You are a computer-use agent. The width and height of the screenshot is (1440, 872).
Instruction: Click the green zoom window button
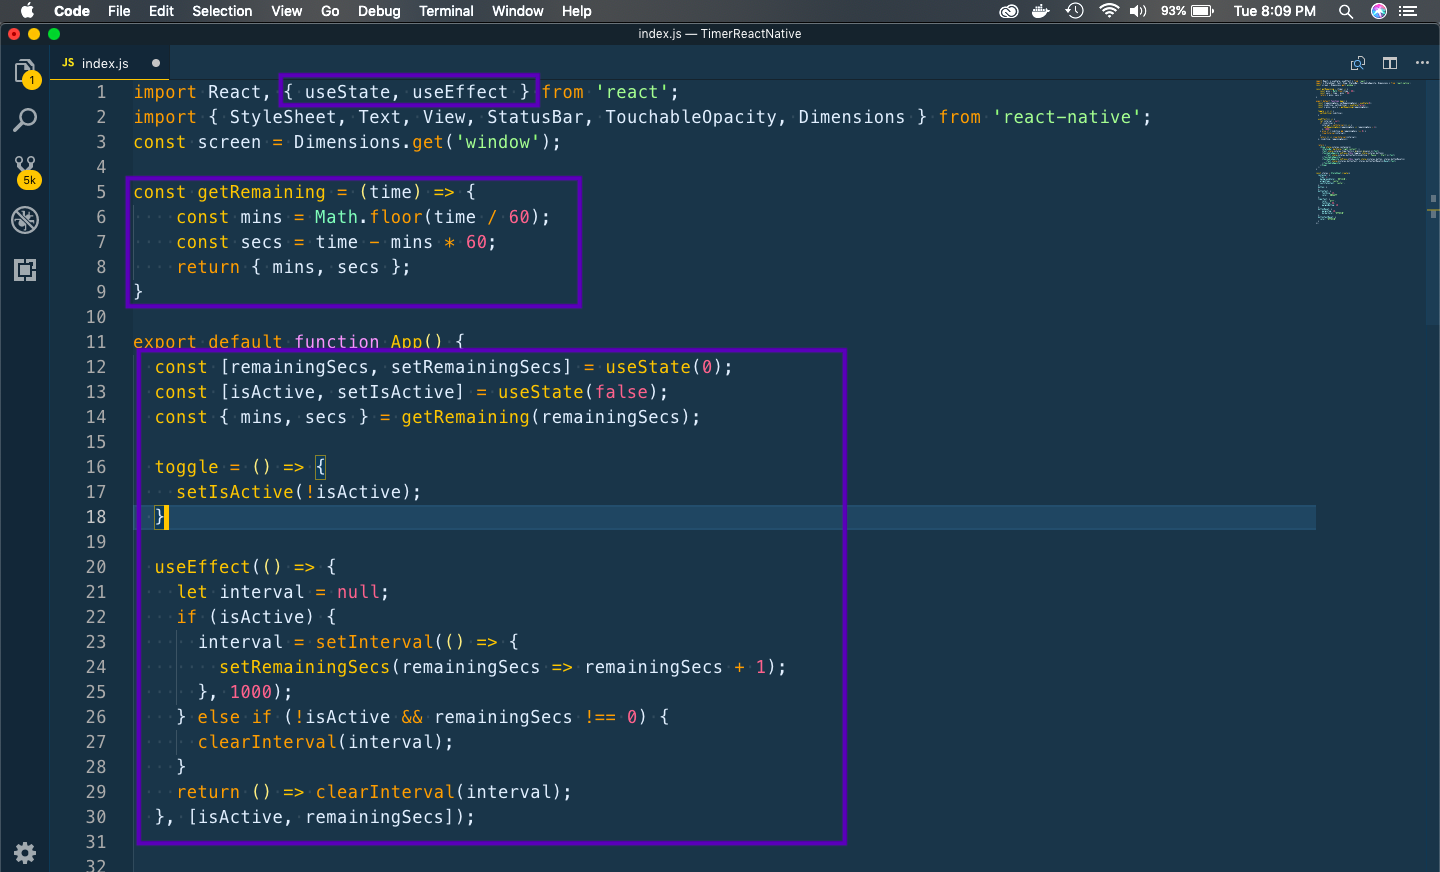[x=54, y=34]
